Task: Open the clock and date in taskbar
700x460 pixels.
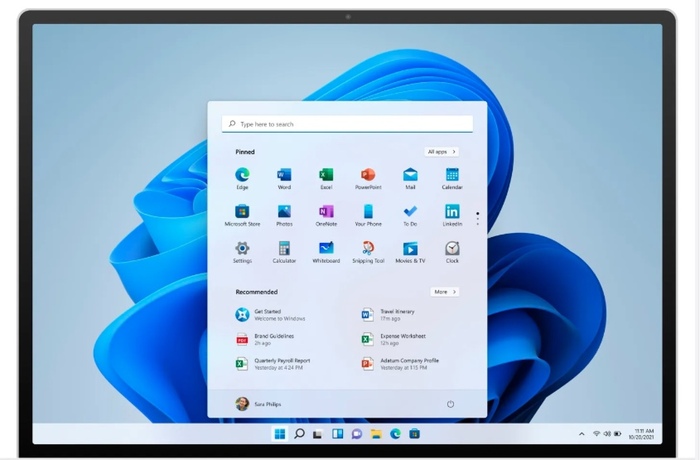Action: pyautogui.click(x=642, y=434)
